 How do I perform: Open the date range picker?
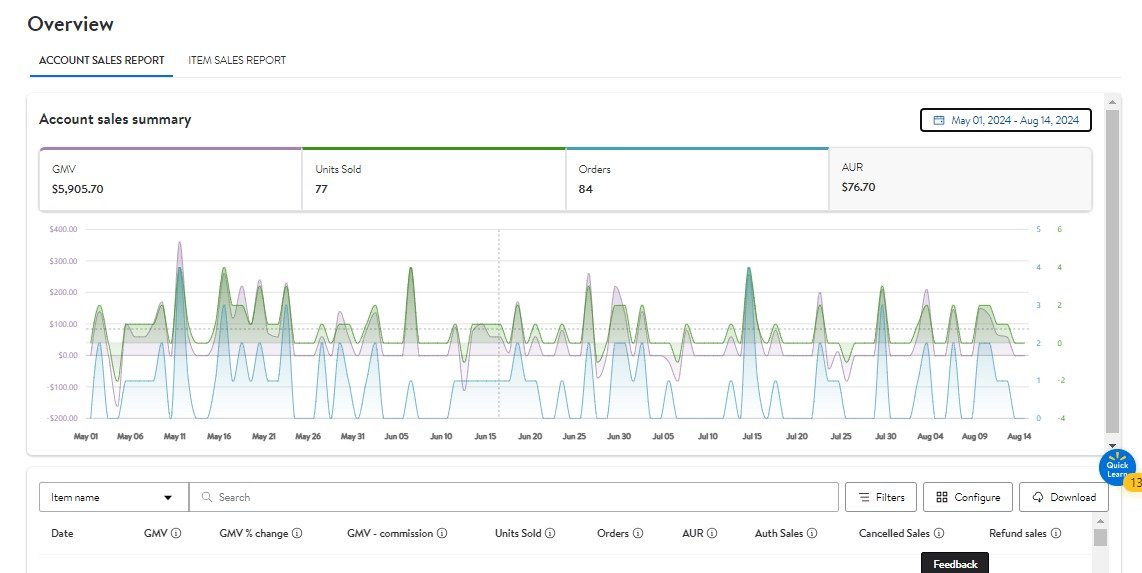pyautogui.click(x=1005, y=120)
